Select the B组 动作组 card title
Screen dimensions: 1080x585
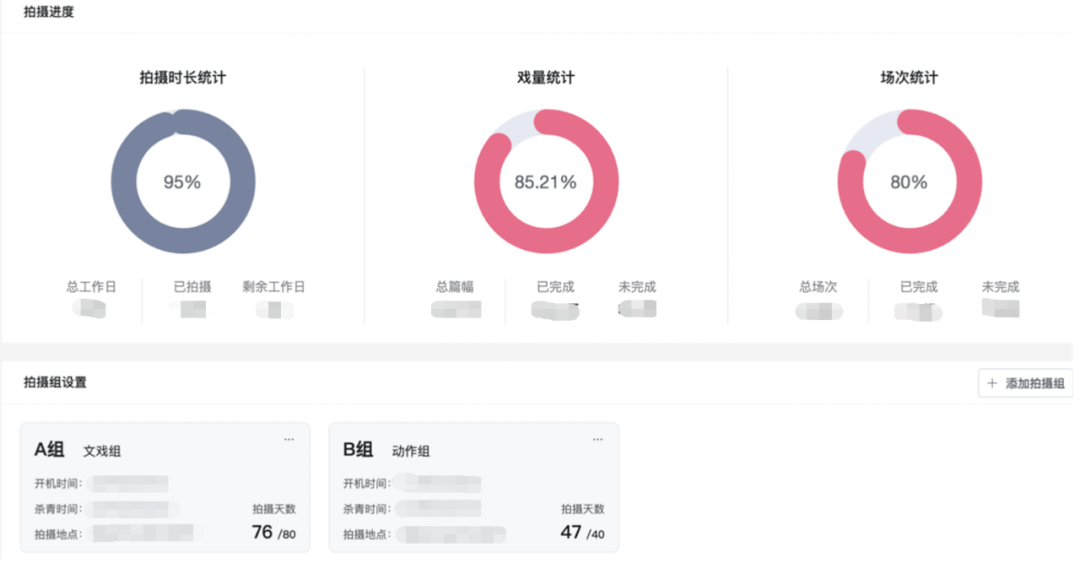pyautogui.click(x=386, y=450)
